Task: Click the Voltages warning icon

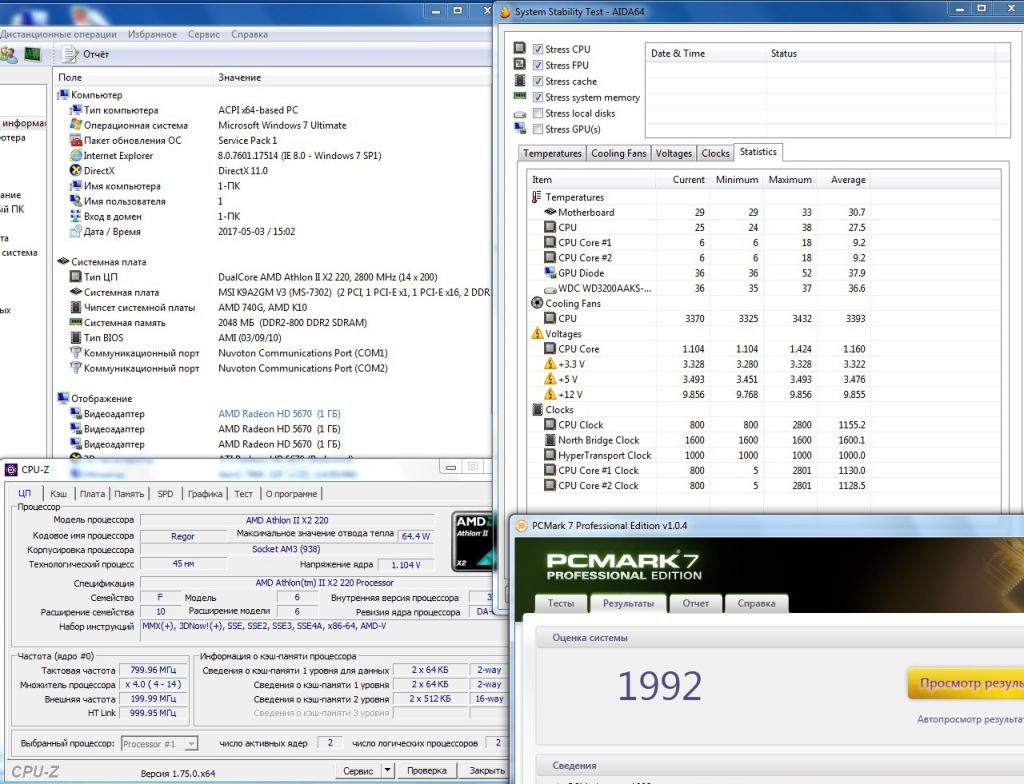Action: click(x=537, y=333)
